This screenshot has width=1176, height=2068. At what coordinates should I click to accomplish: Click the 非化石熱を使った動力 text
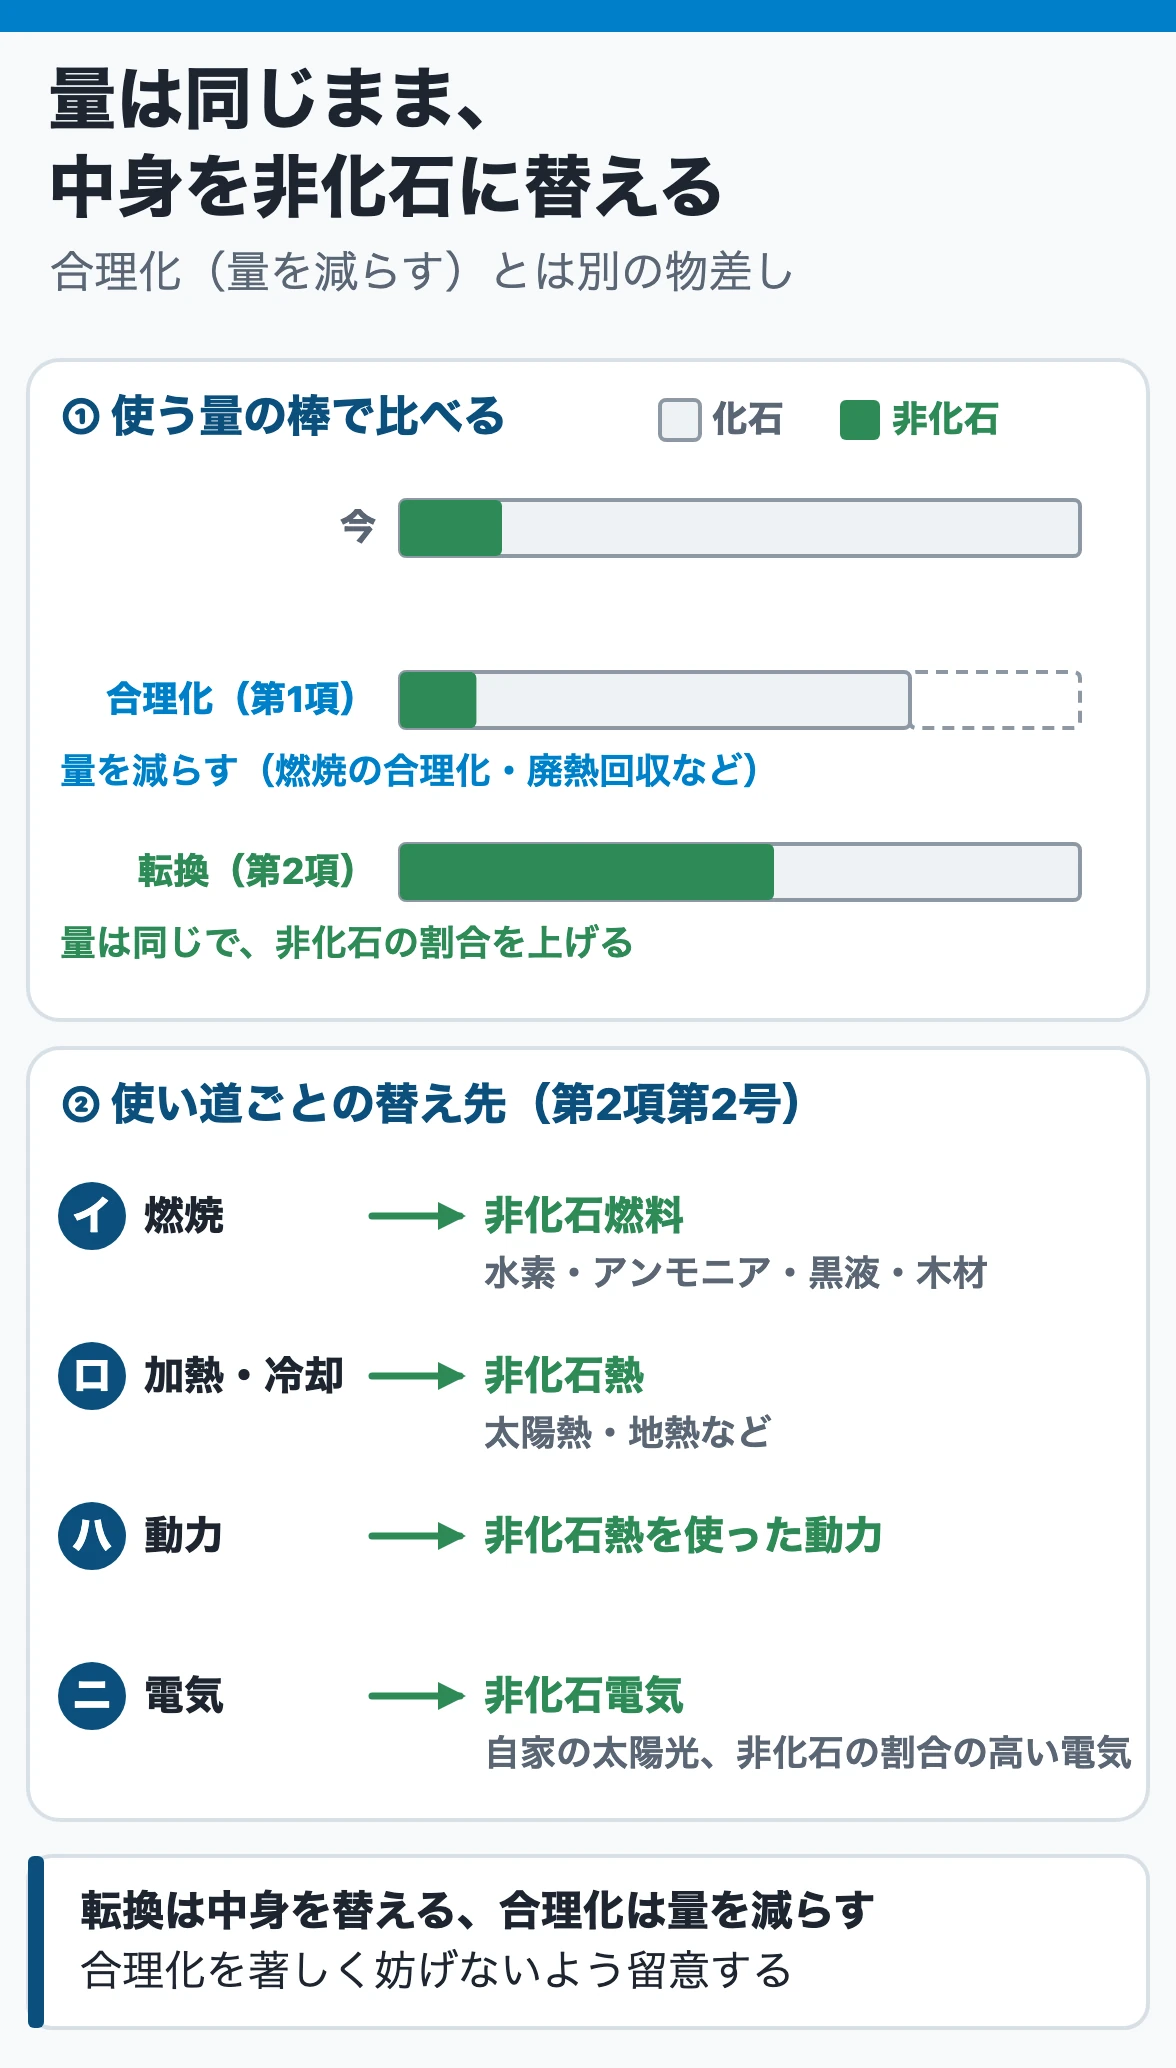683,1536
